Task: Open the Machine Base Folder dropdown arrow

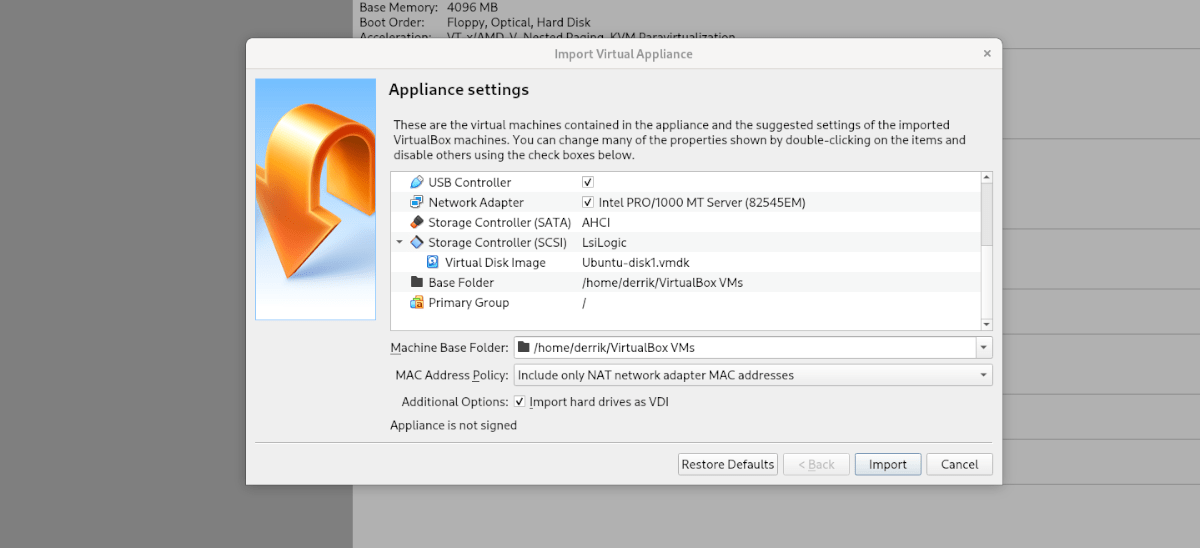Action: point(984,348)
